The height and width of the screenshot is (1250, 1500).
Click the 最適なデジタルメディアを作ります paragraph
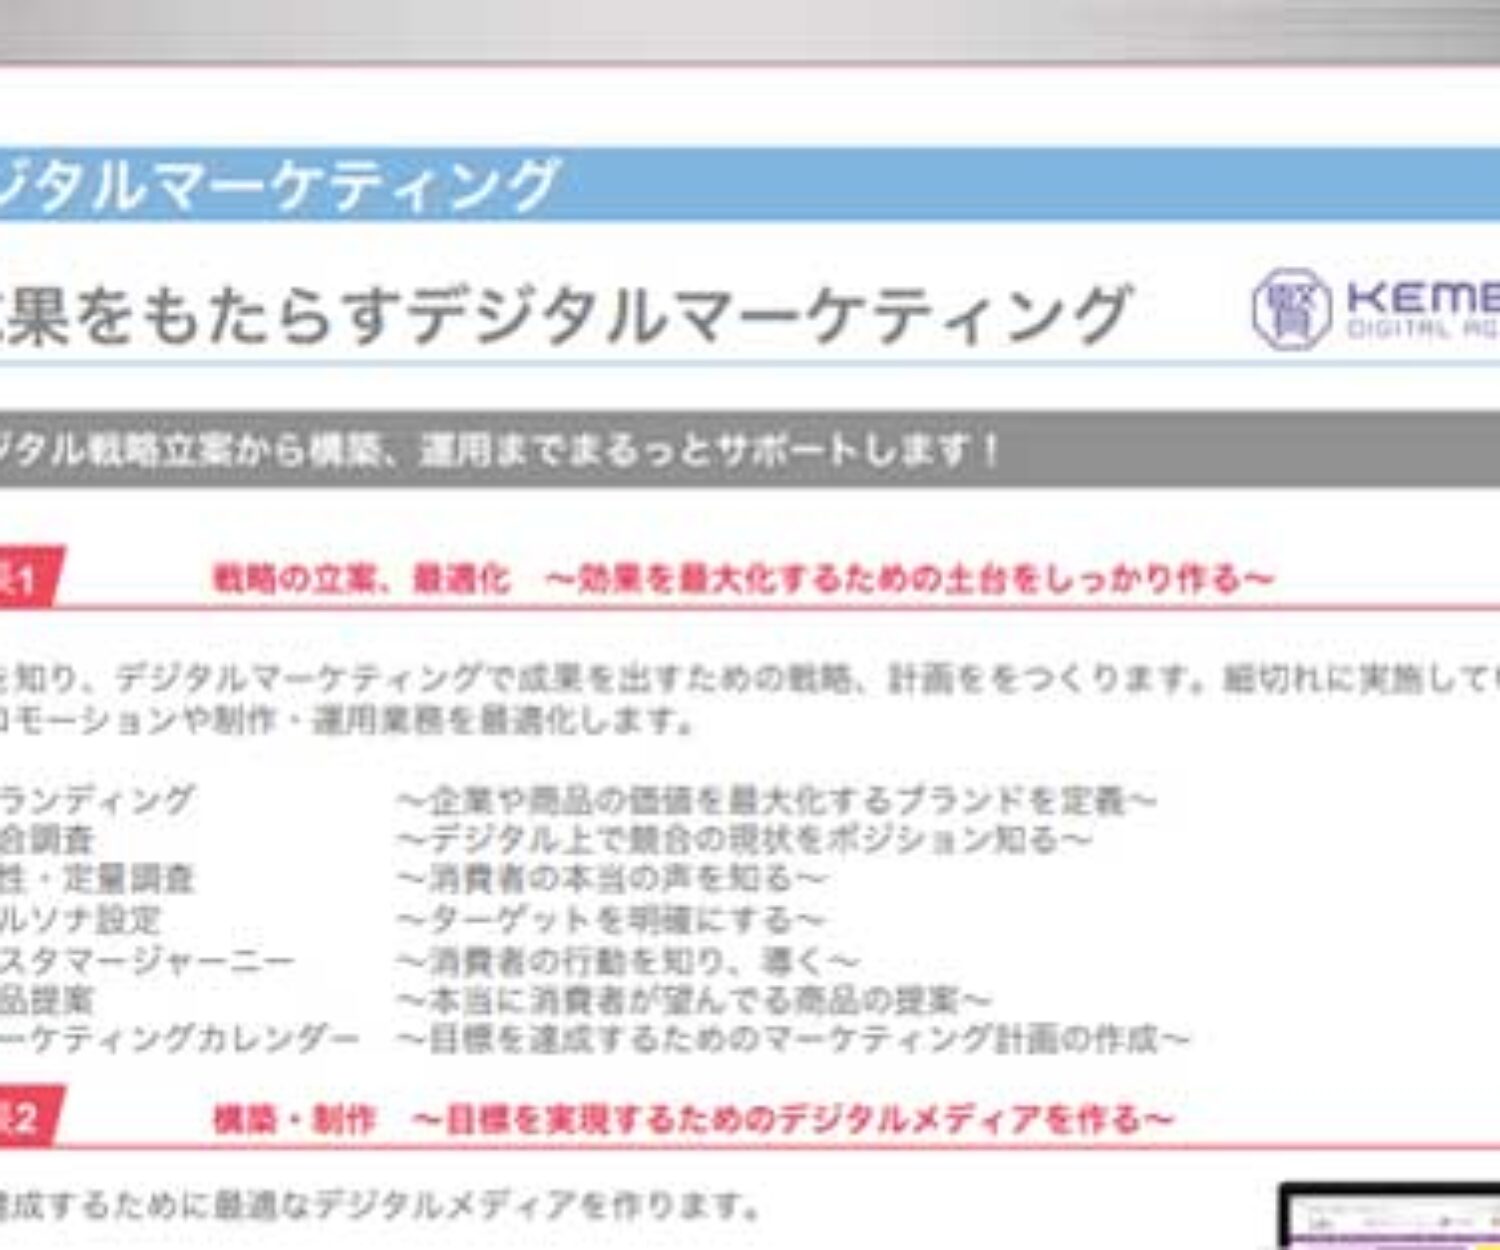(x=380, y=1204)
